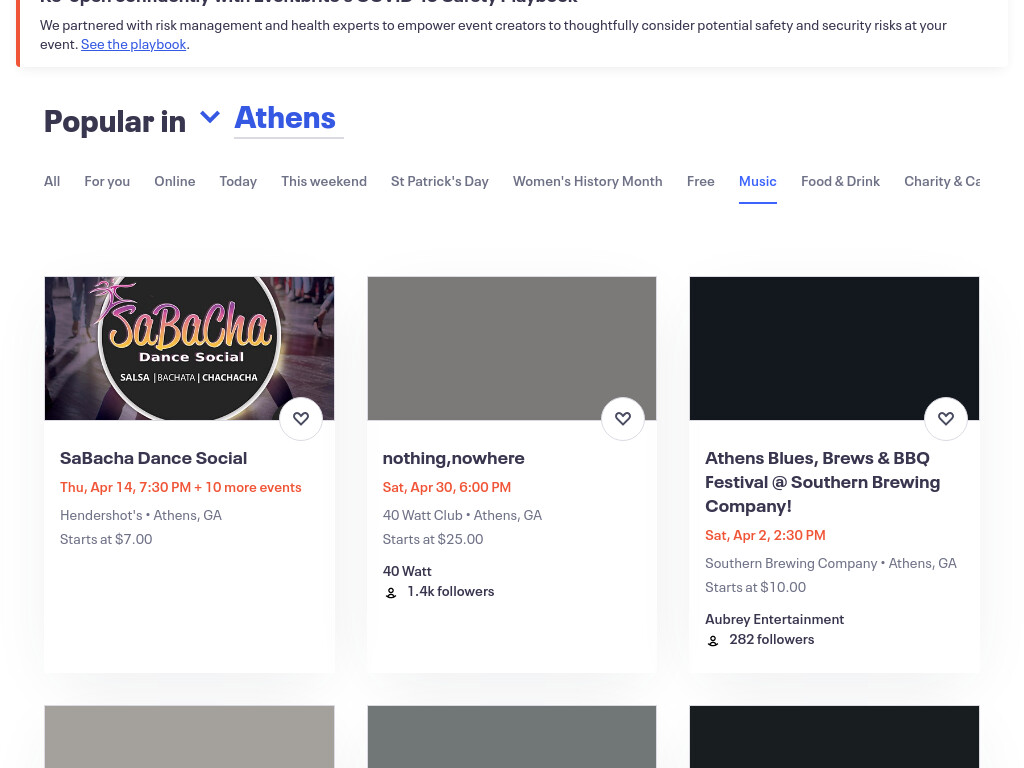Click the Aubrey Entertainment organizer name
The image size is (1024, 768).
[x=775, y=619]
